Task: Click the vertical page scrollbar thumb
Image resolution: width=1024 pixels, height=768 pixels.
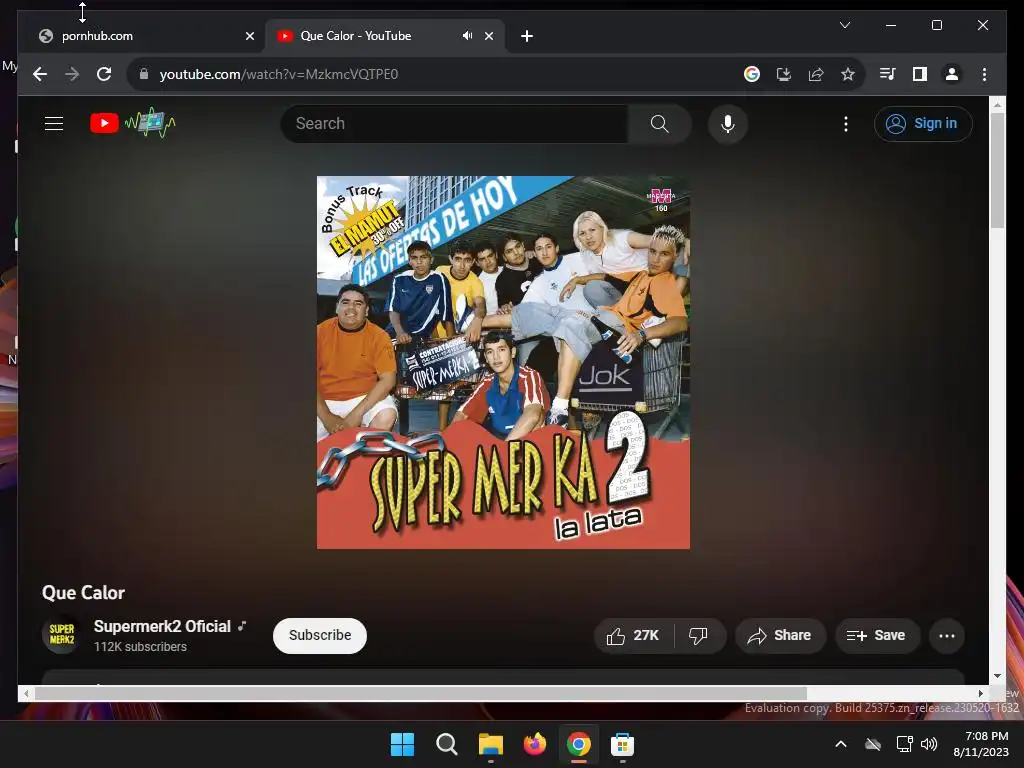Action: coord(997,170)
